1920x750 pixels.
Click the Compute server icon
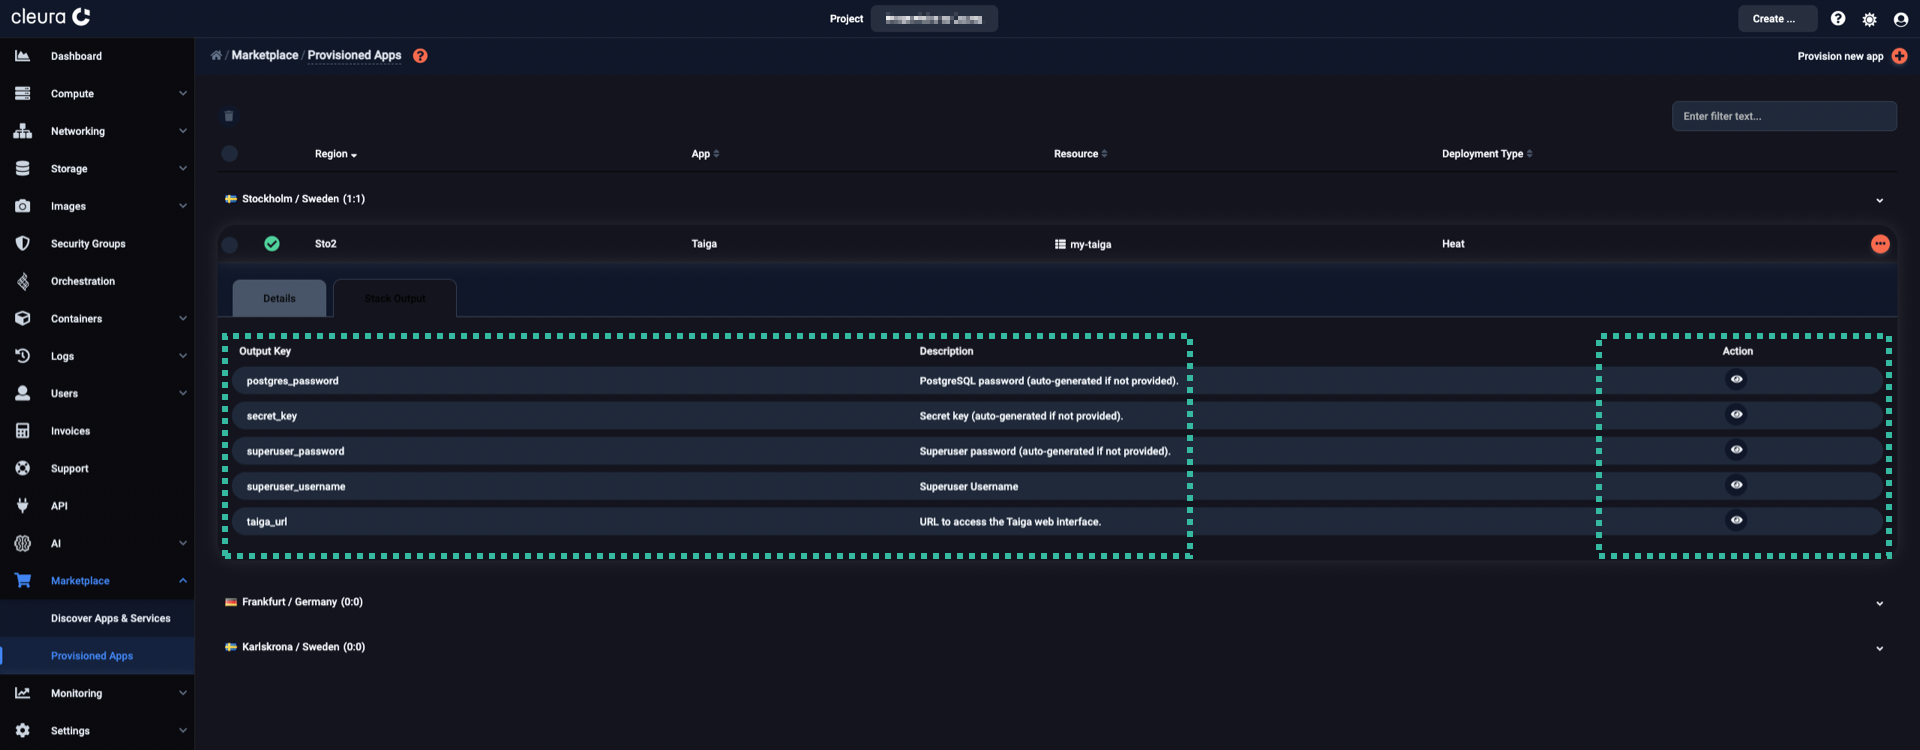point(22,93)
